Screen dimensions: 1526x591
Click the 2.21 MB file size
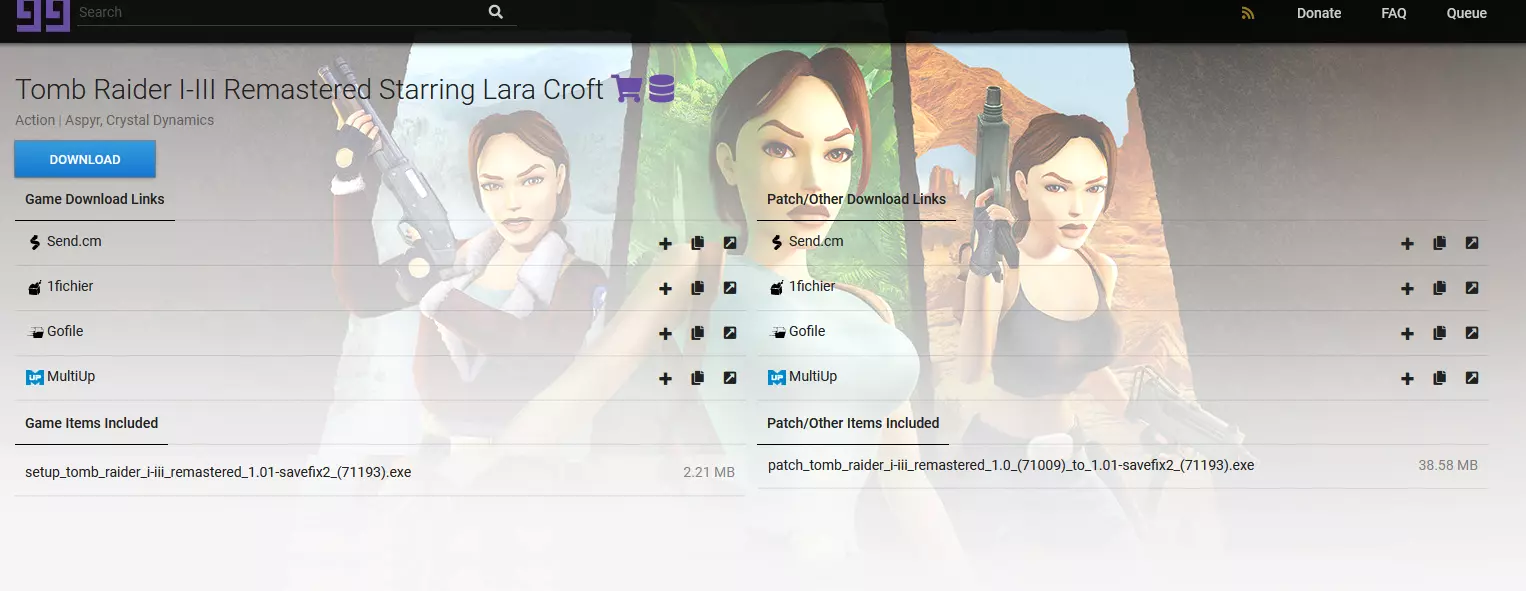click(709, 472)
